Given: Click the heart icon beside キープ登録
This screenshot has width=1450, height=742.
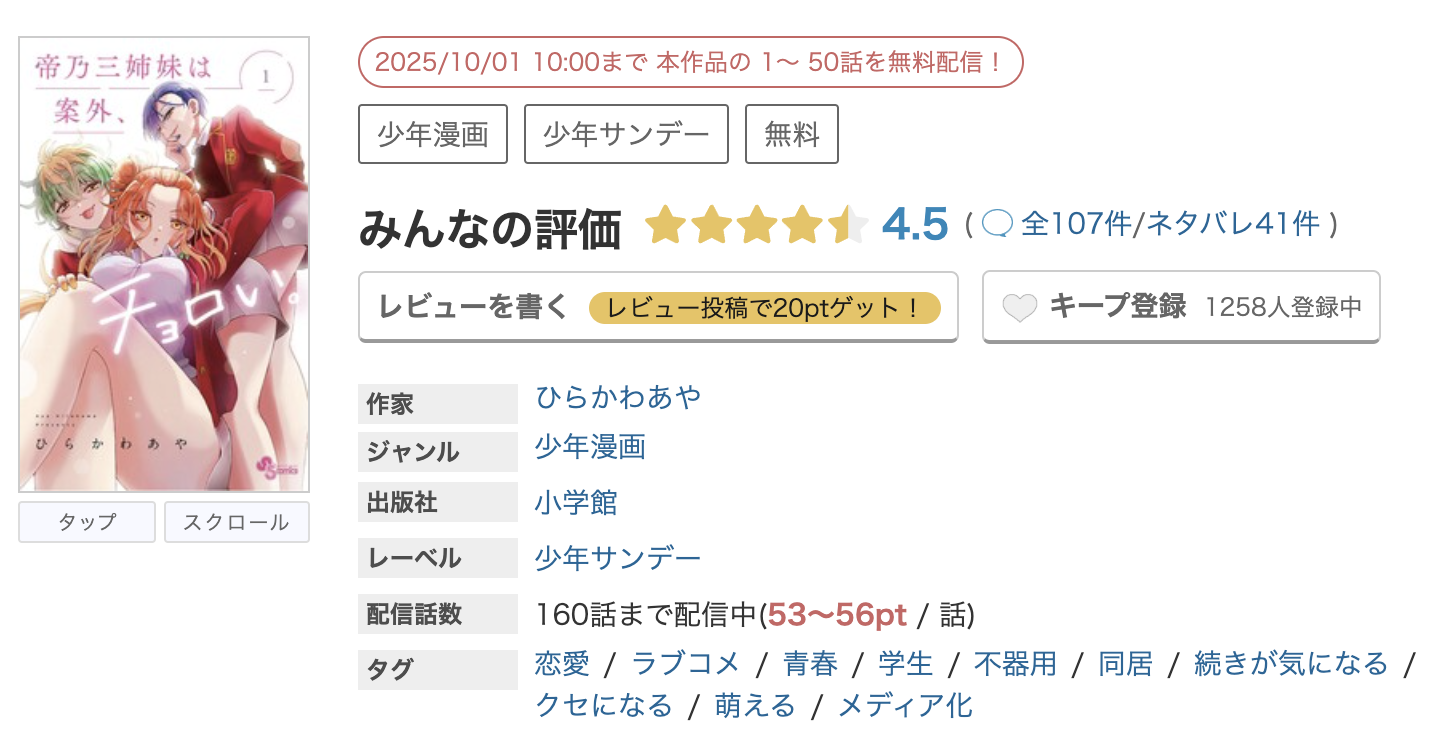Looking at the screenshot, I should pyautogui.click(x=1019, y=307).
